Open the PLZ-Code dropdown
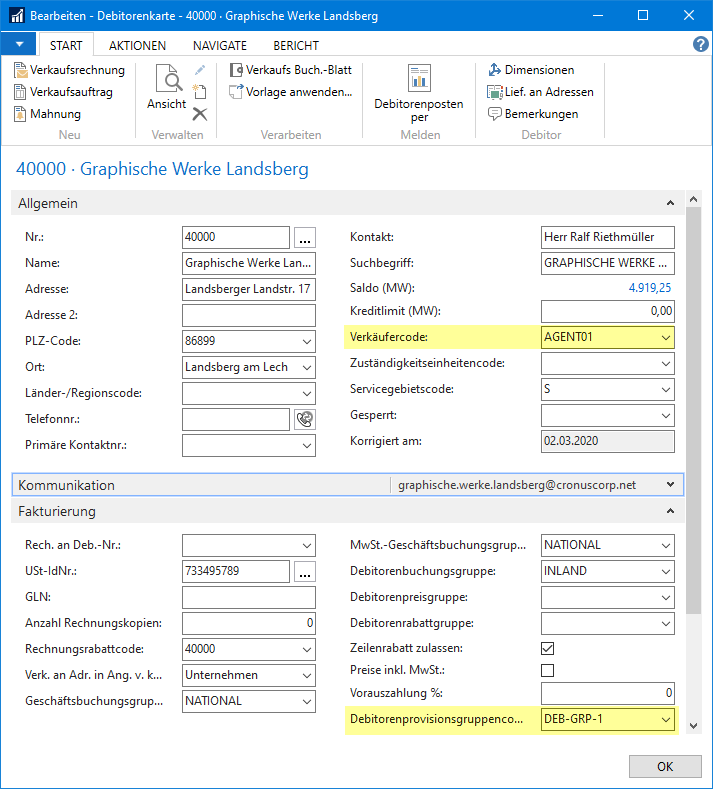 point(305,341)
